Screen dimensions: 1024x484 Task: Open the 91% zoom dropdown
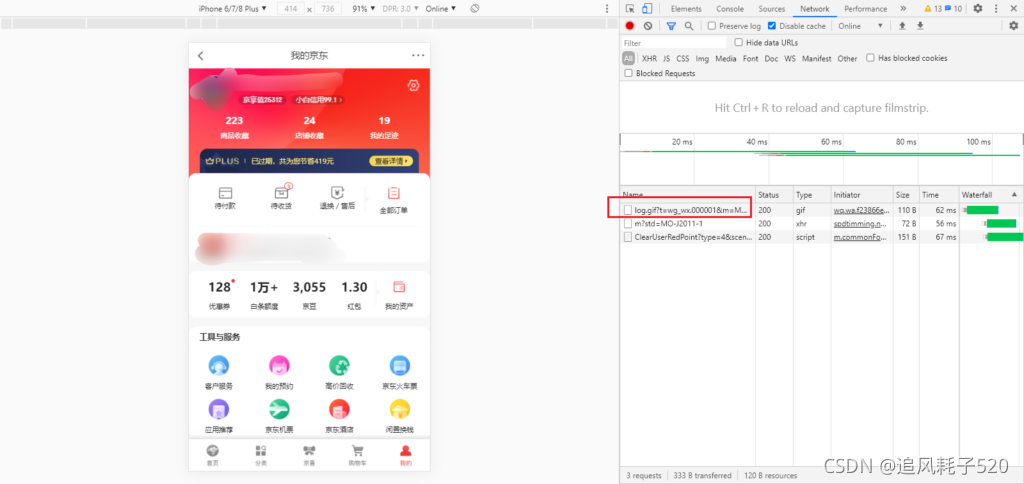click(364, 8)
